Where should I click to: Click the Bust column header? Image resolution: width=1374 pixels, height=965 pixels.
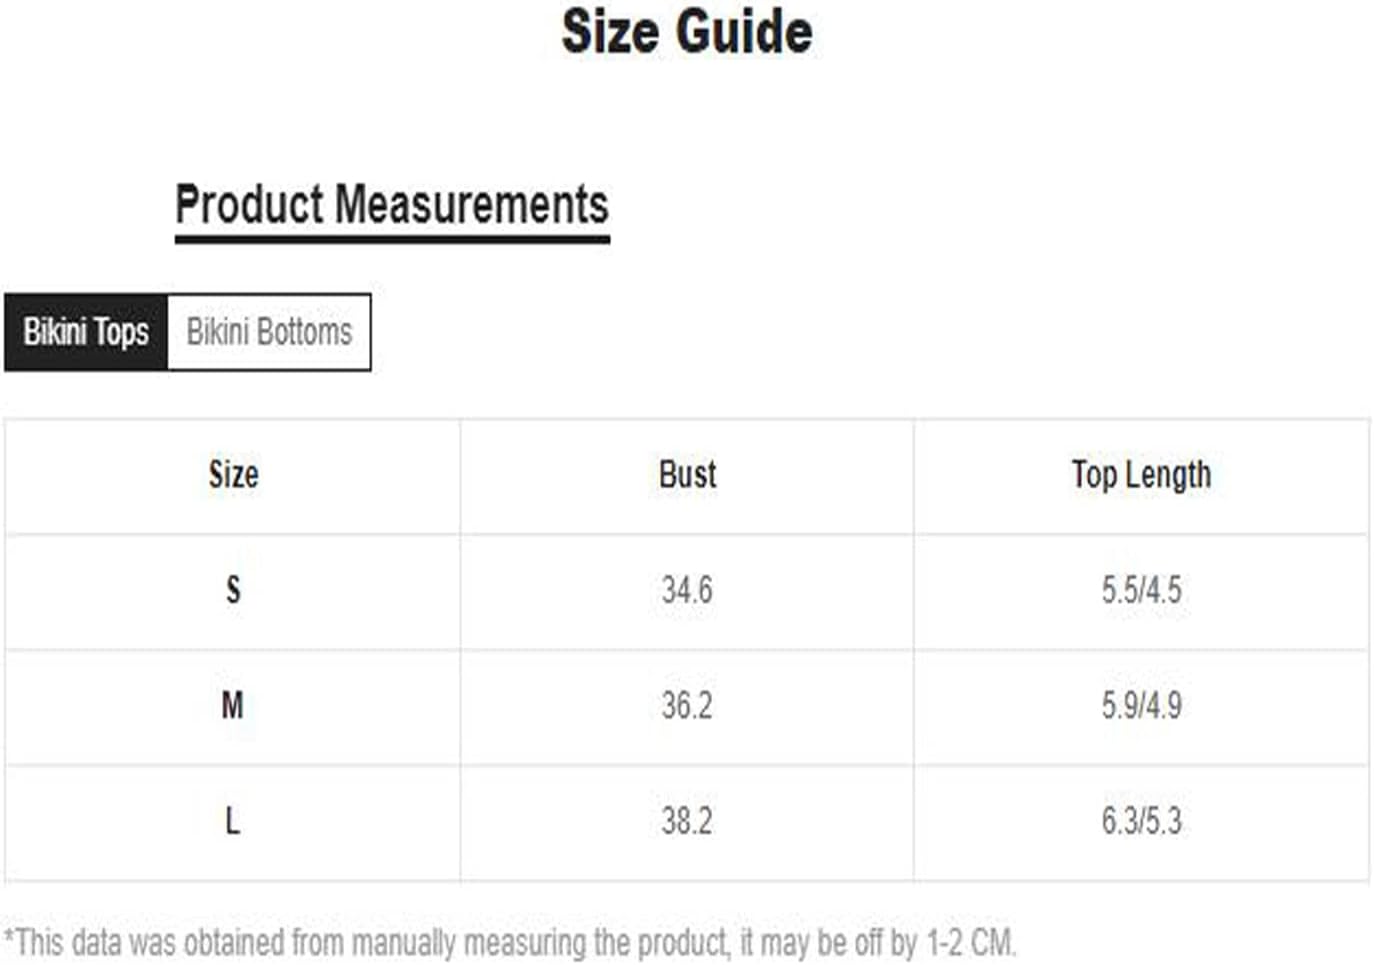pos(687,475)
